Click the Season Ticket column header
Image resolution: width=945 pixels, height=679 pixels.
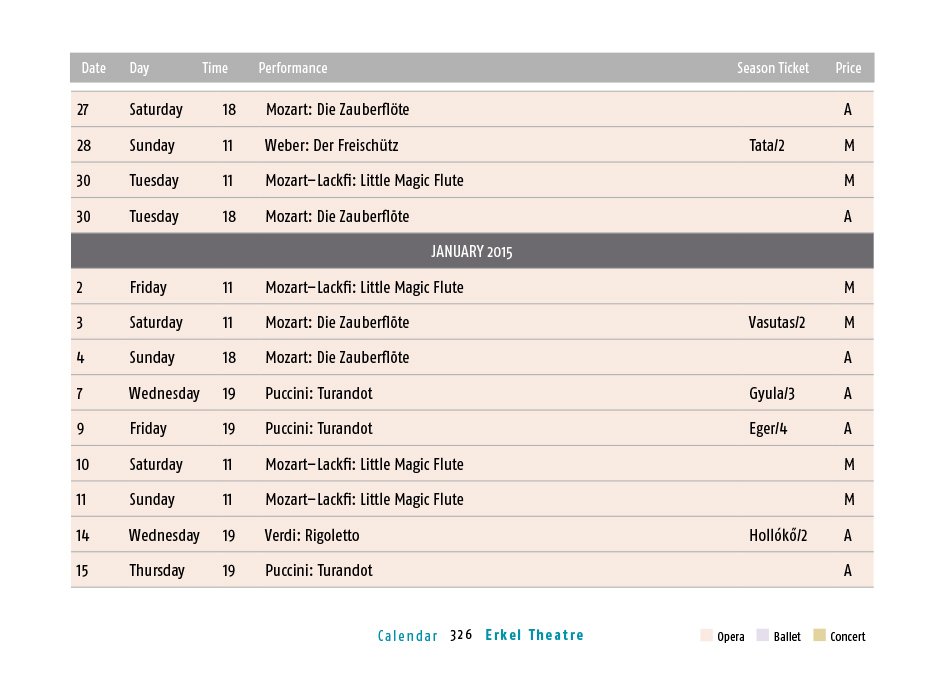pos(773,68)
